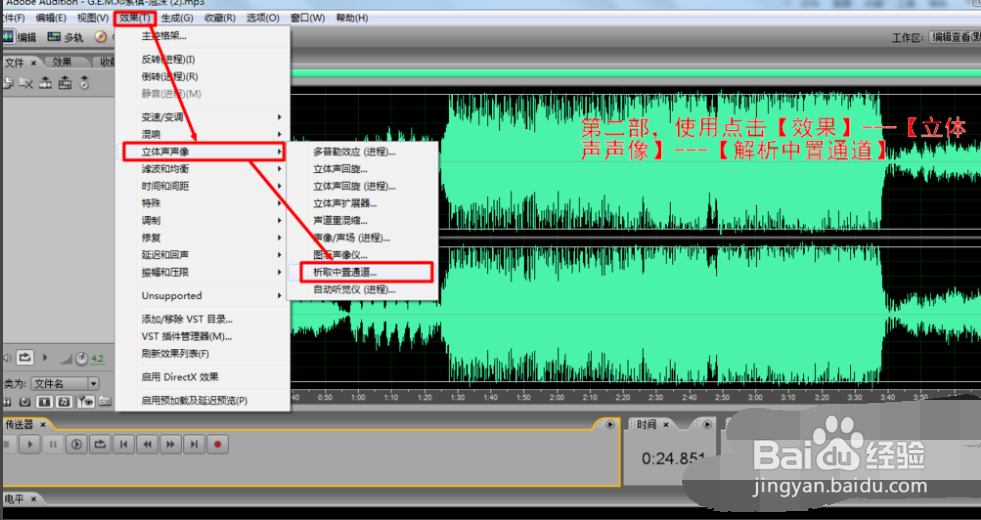Open the 工作区 workspace dropdown
The image size is (981, 520).
[x=955, y=37]
